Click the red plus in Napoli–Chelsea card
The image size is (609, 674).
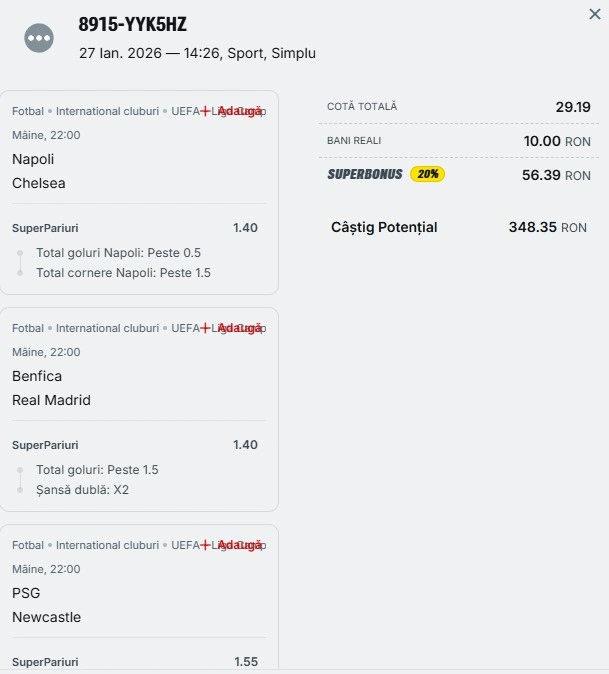(205, 111)
